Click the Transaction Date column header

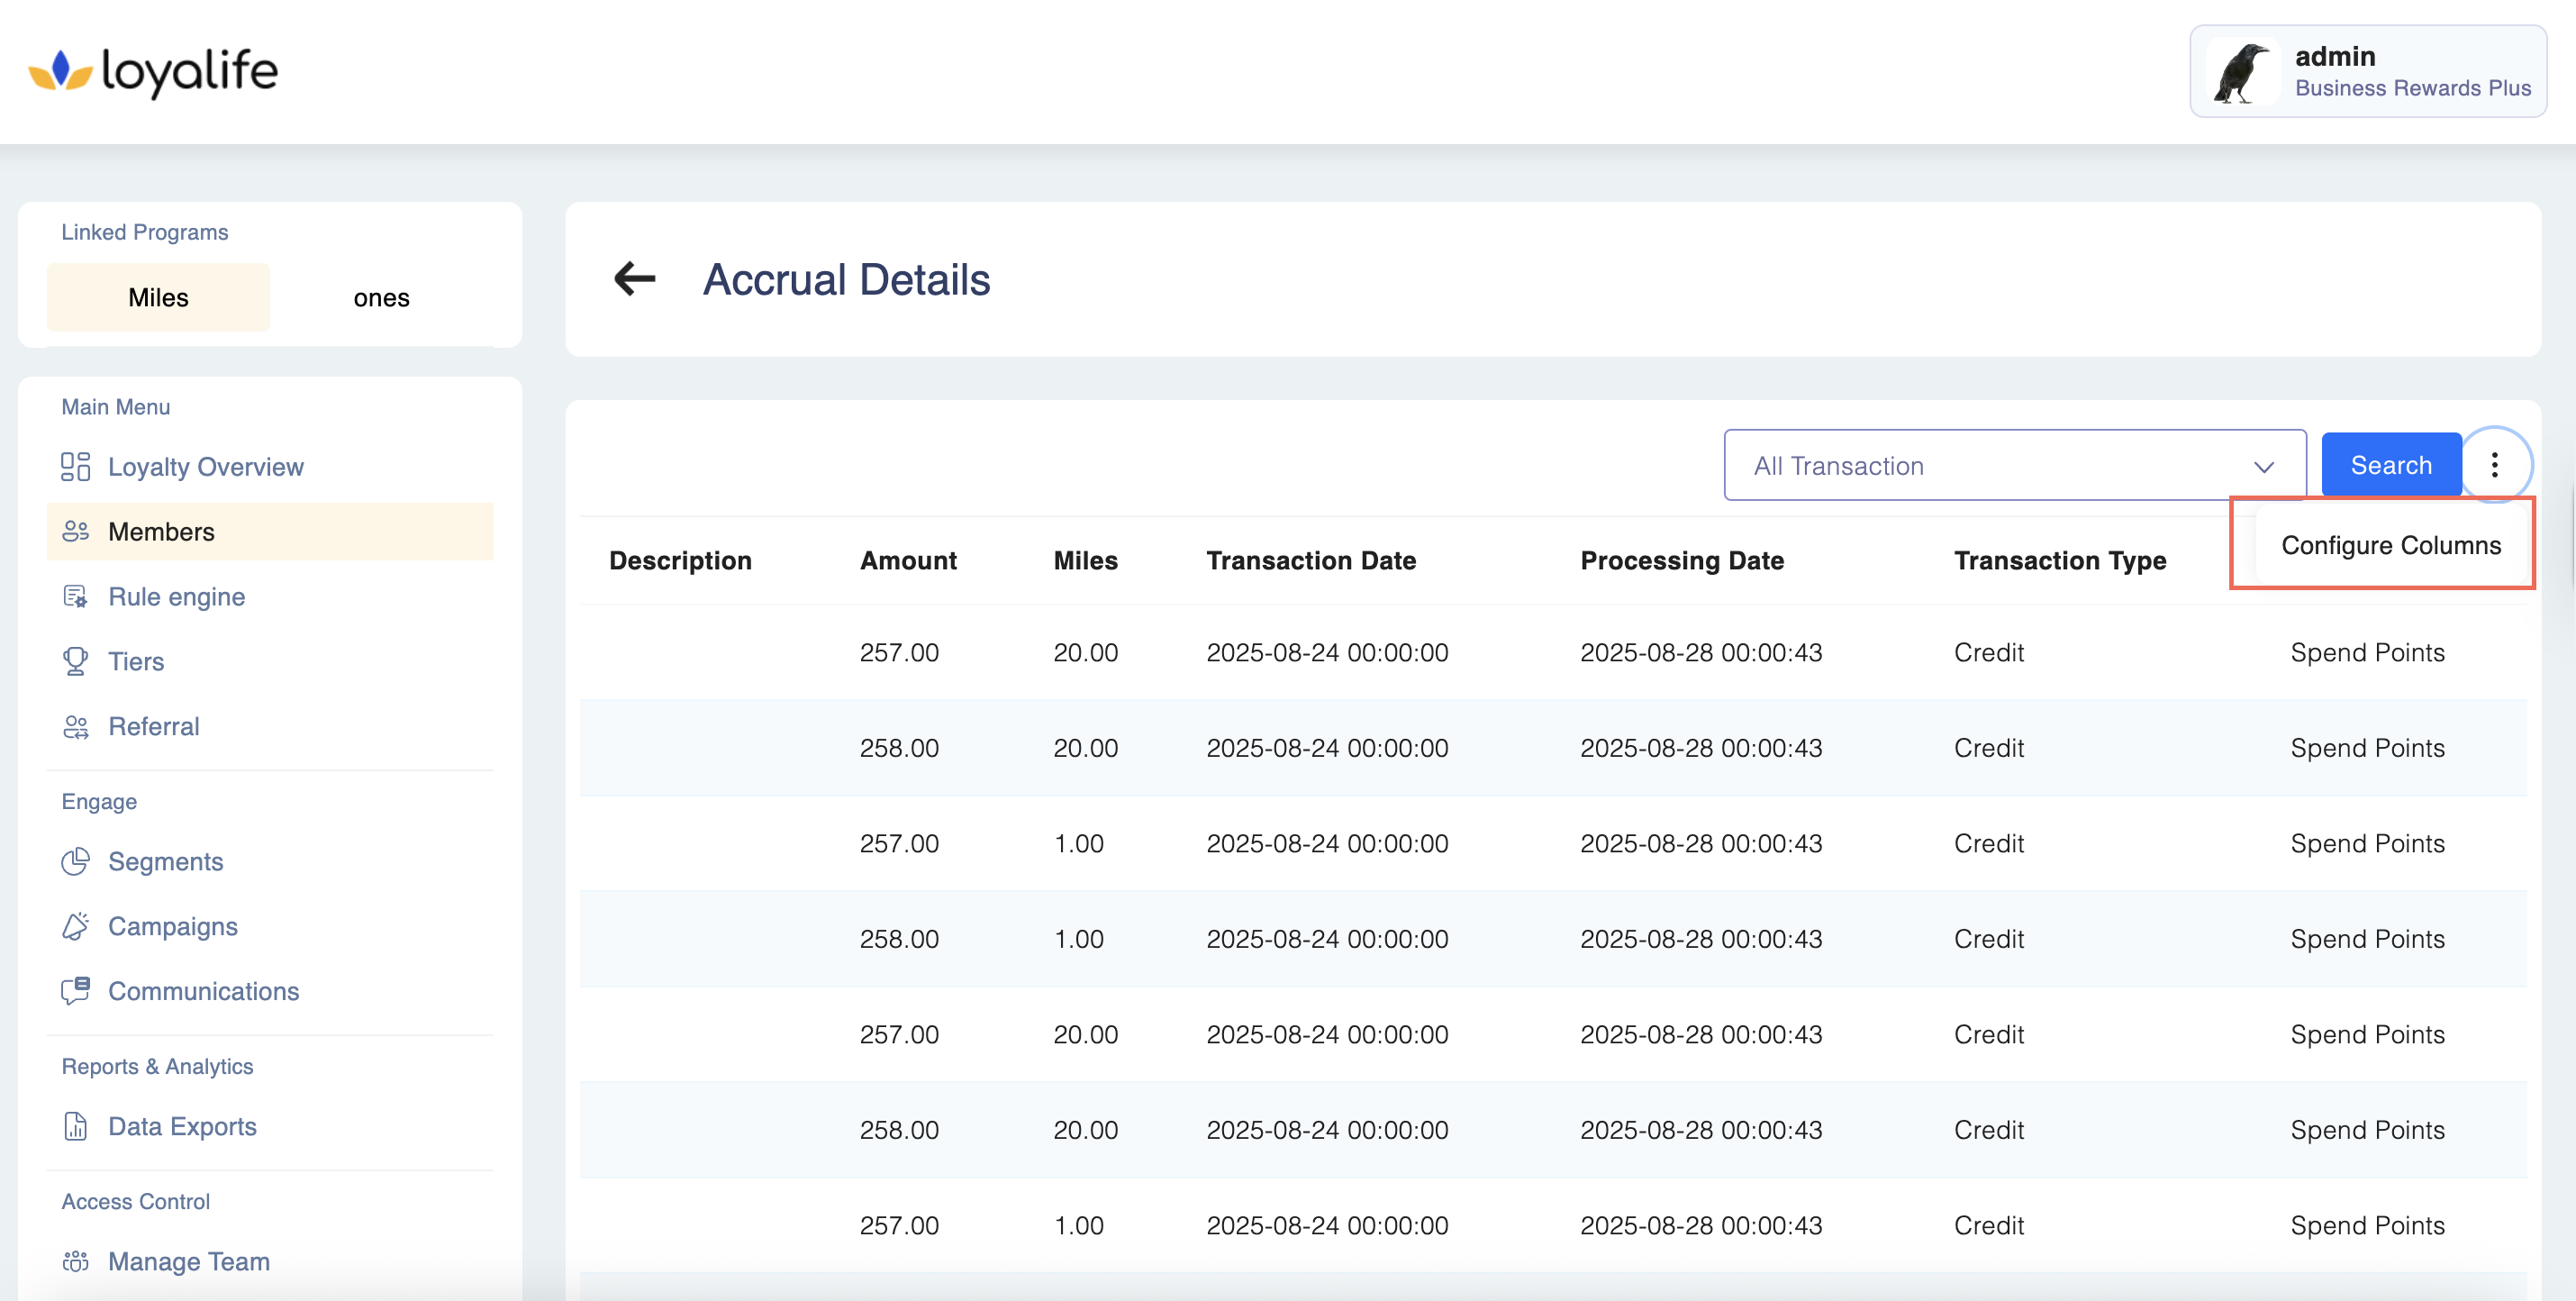tap(1310, 561)
